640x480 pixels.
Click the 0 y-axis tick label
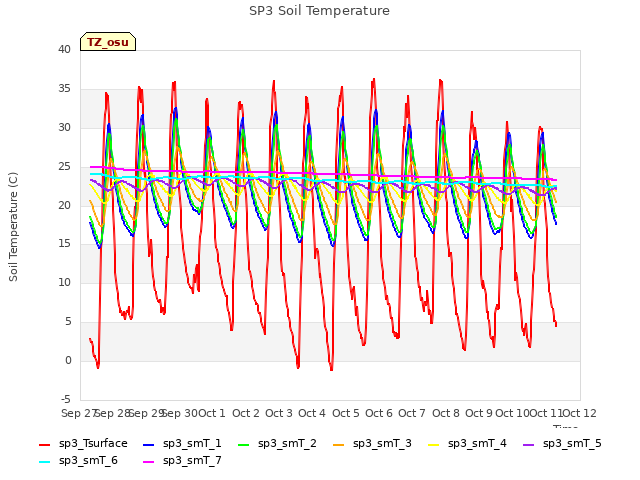pyautogui.click(x=68, y=360)
